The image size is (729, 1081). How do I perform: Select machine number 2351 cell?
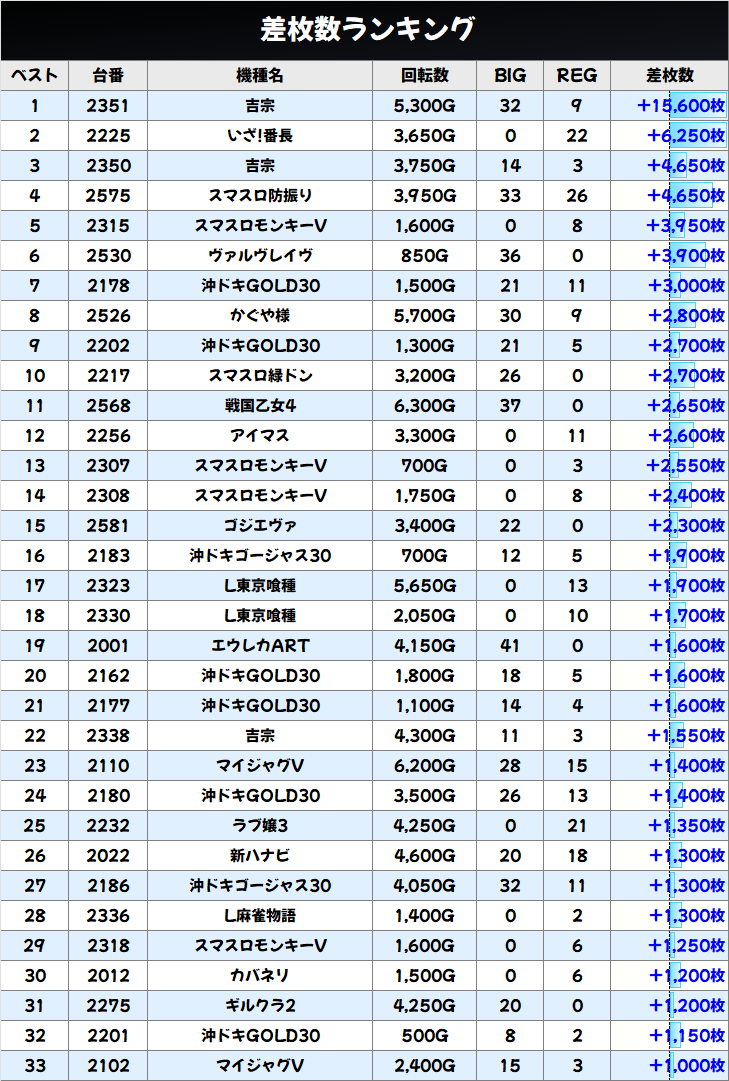tap(108, 106)
